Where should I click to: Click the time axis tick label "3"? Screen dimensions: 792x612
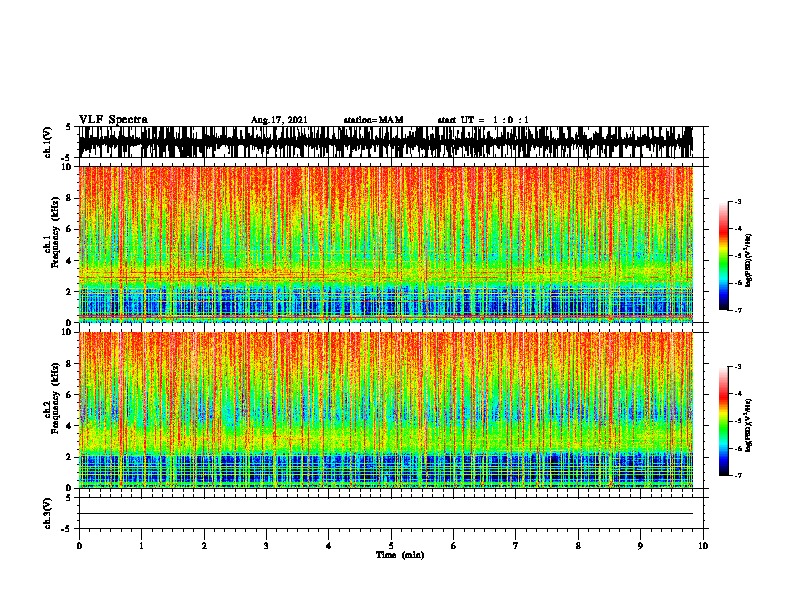[266, 546]
